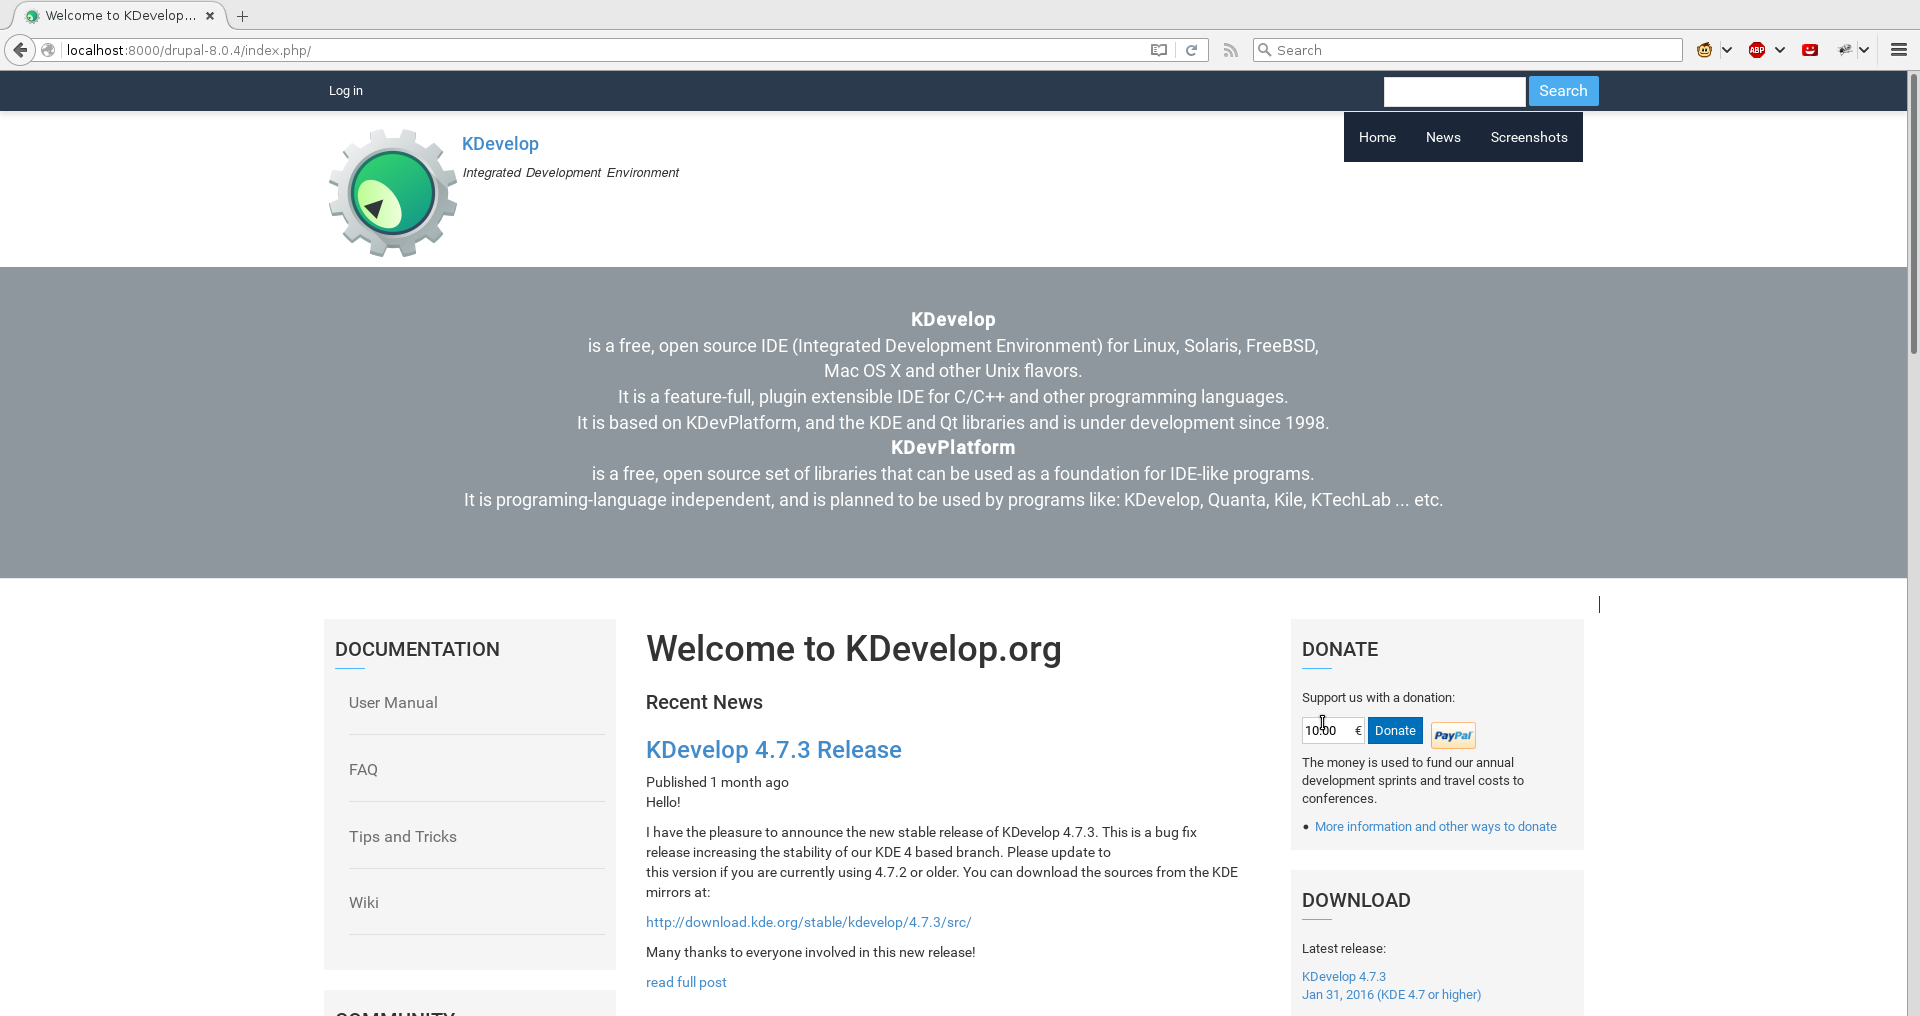
Task: Click the 'DONATE' block title
Action: (1340, 650)
